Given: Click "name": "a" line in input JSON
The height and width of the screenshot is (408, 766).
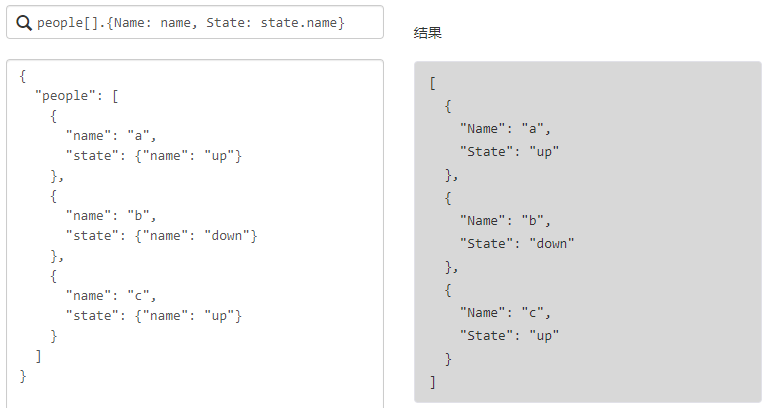Looking at the screenshot, I should 111,135.
